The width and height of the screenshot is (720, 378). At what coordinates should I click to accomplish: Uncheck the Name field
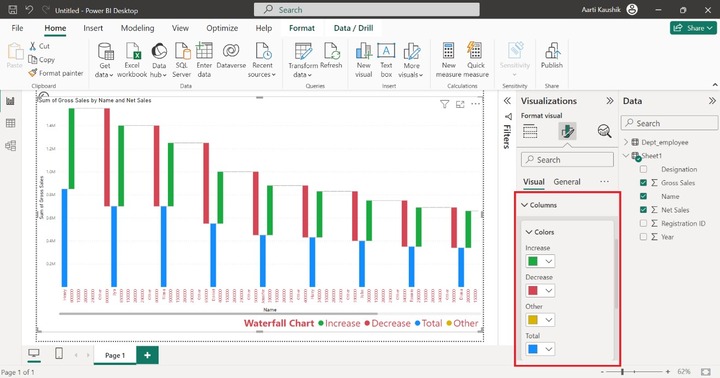point(643,196)
